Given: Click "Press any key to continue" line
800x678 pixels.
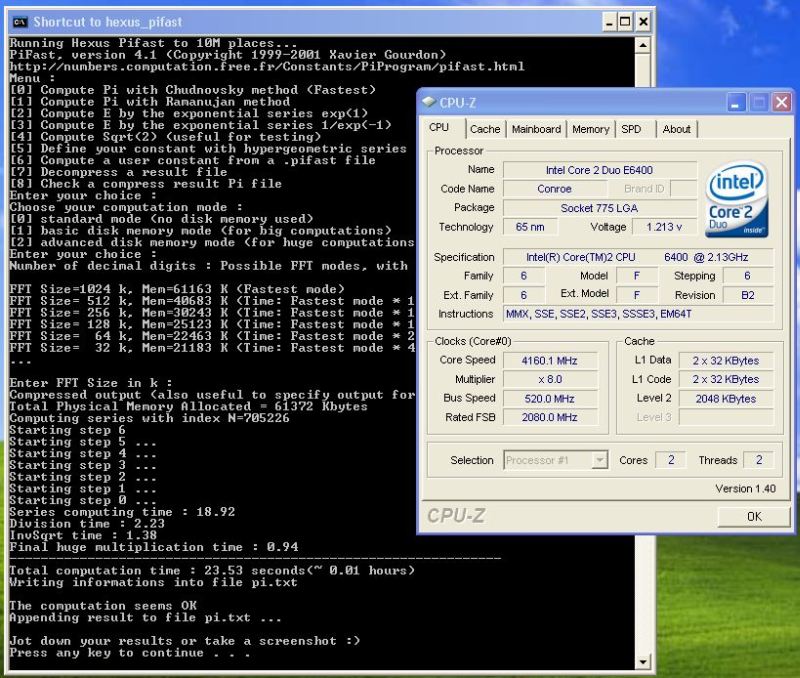Looking at the screenshot, I should tap(130, 652).
